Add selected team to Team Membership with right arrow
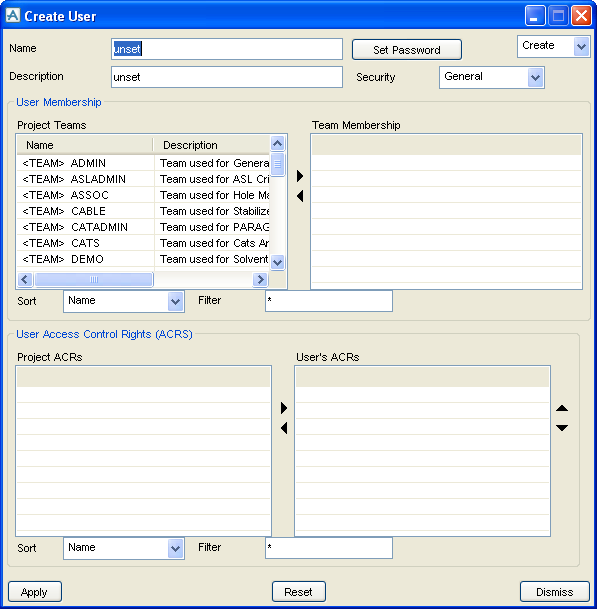Screen dimensions: 597x609 click(299, 176)
